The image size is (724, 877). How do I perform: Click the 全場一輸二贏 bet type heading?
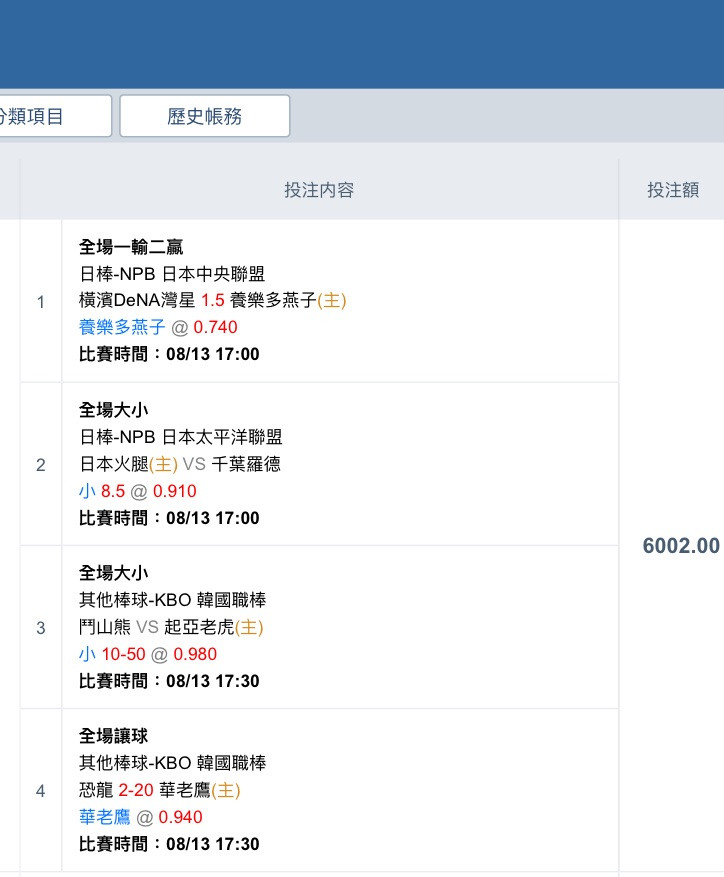pos(131,247)
